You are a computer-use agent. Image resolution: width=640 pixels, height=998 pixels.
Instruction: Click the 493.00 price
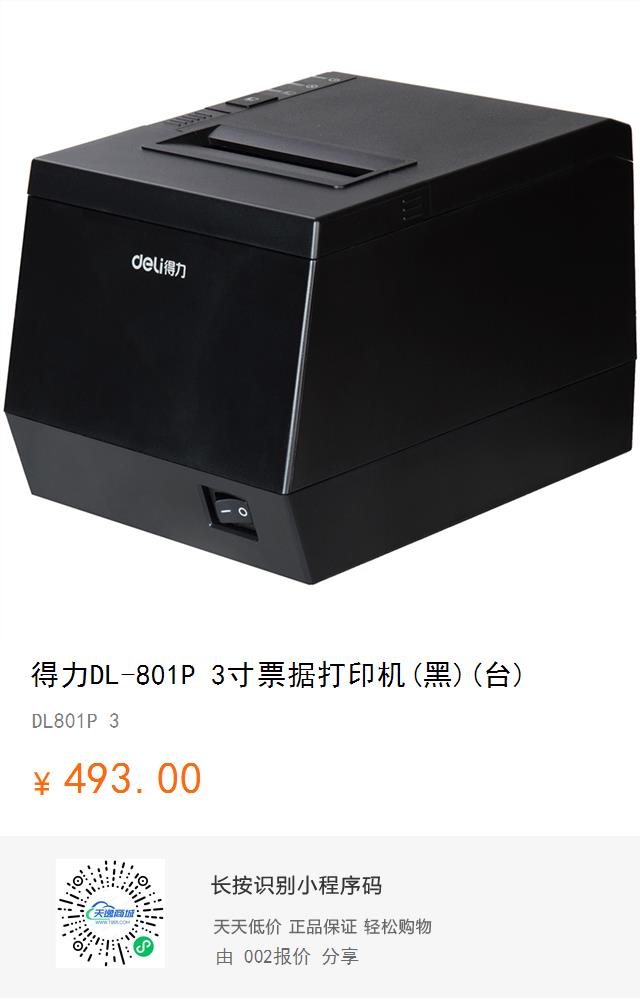tap(132, 778)
